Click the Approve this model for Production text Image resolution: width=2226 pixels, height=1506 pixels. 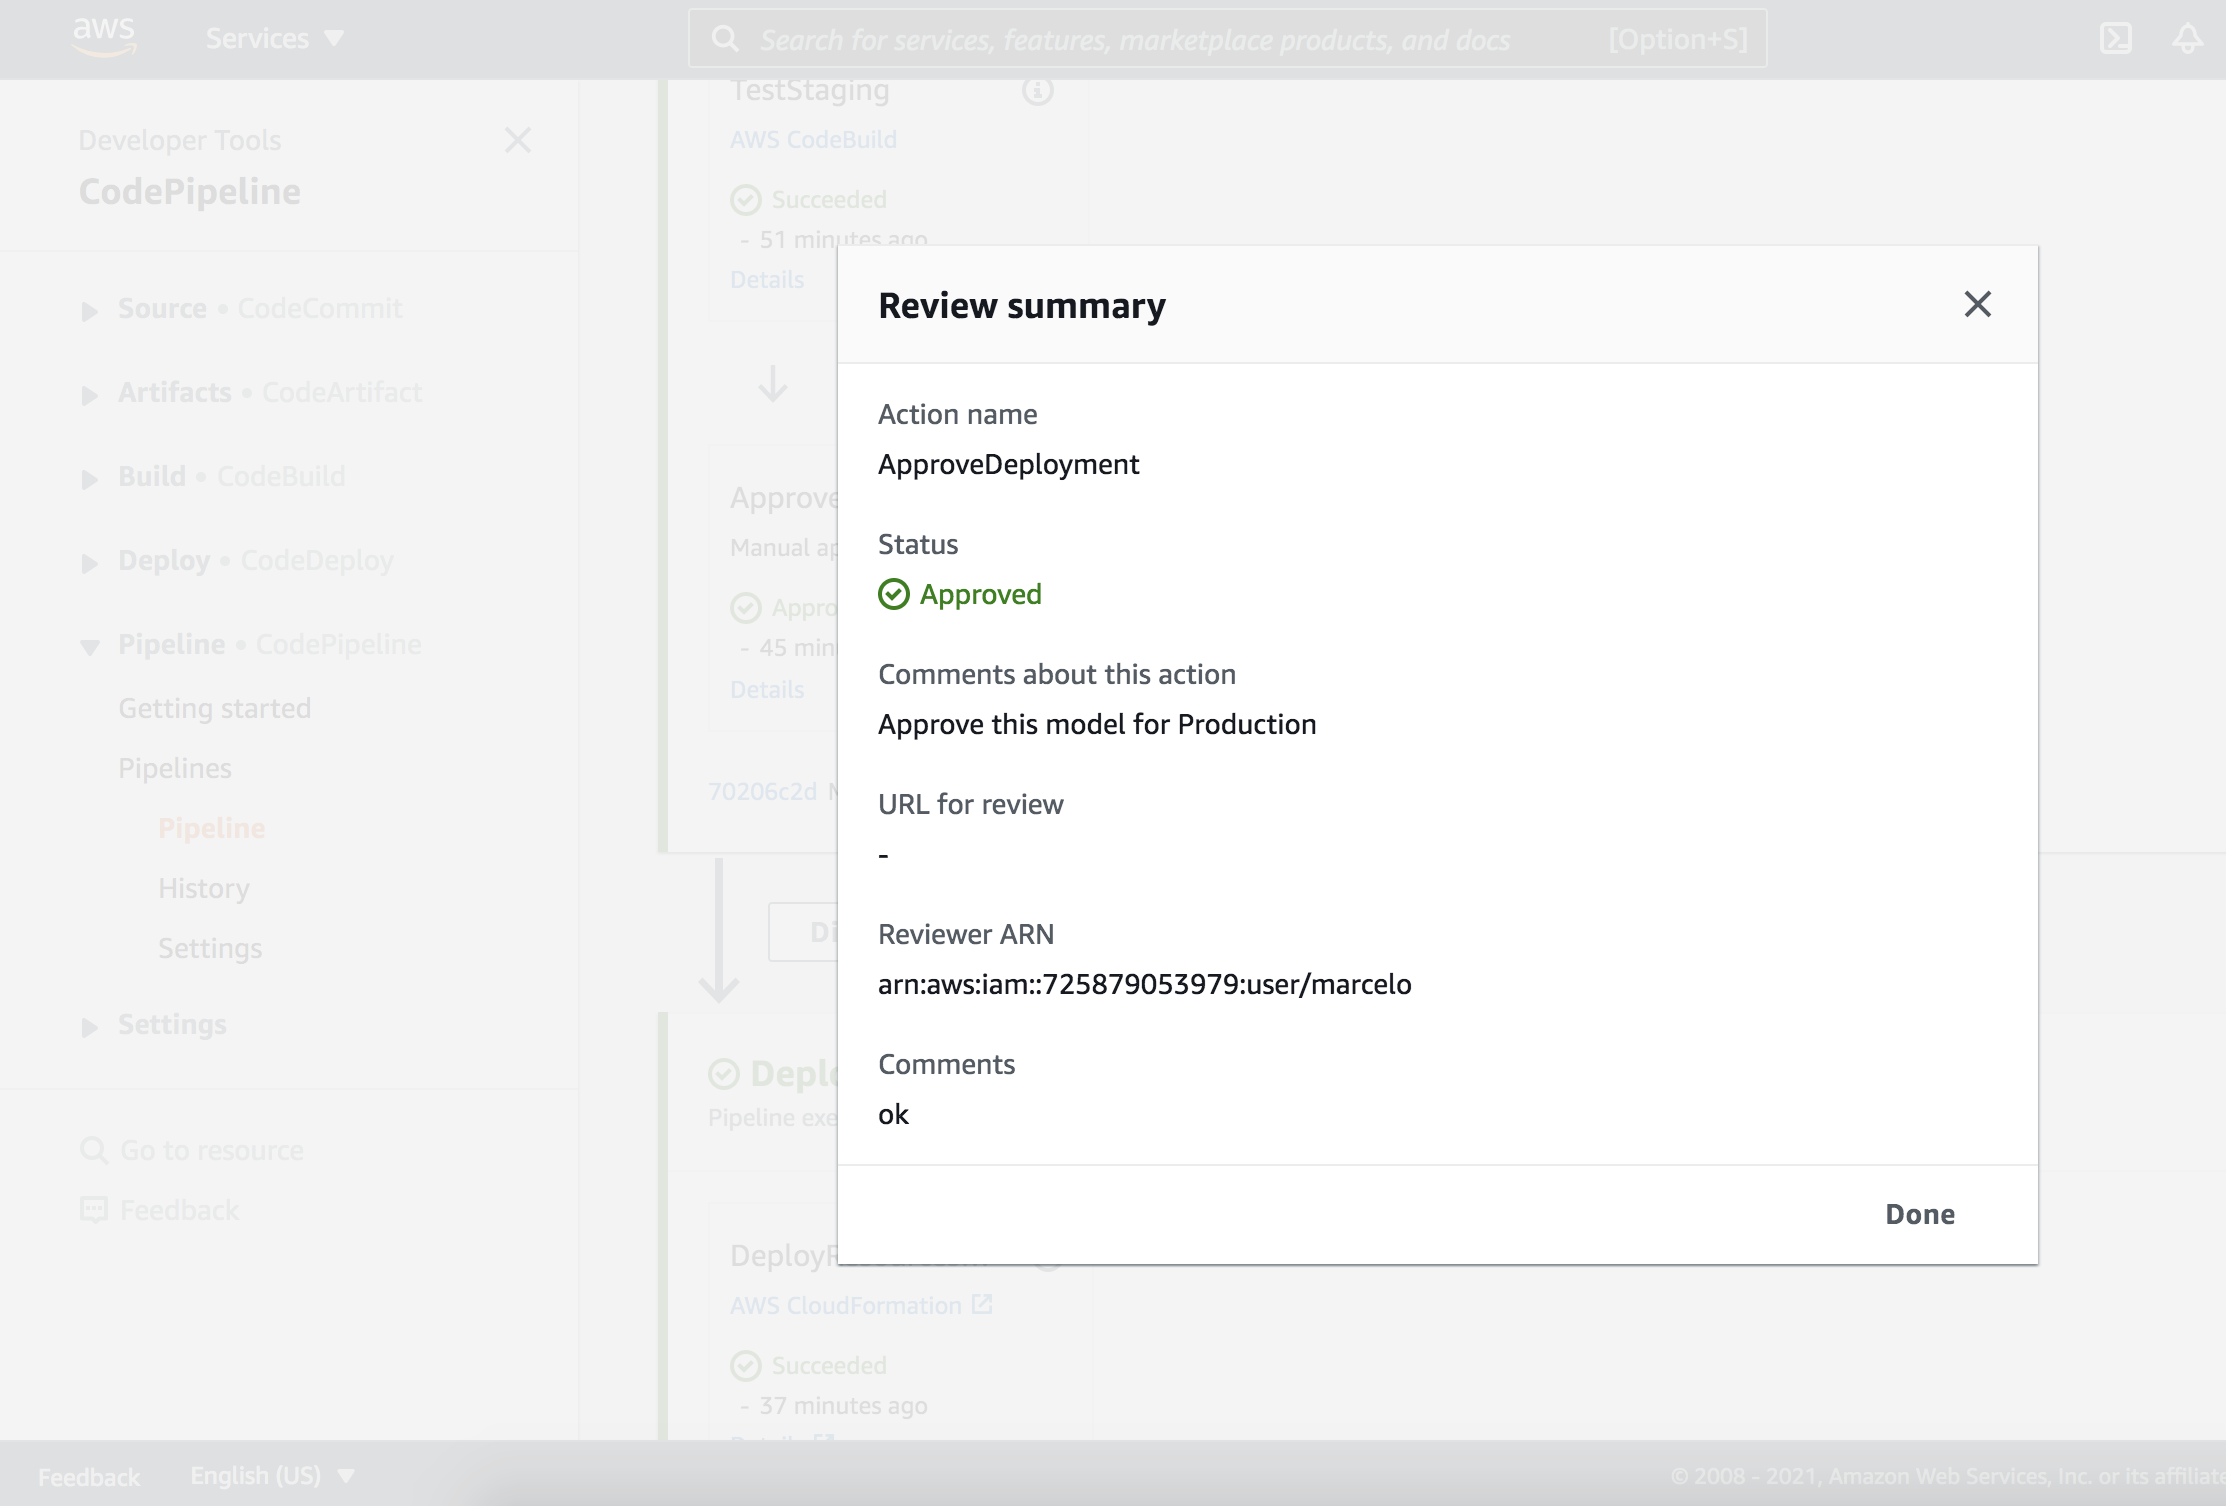tap(1097, 724)
